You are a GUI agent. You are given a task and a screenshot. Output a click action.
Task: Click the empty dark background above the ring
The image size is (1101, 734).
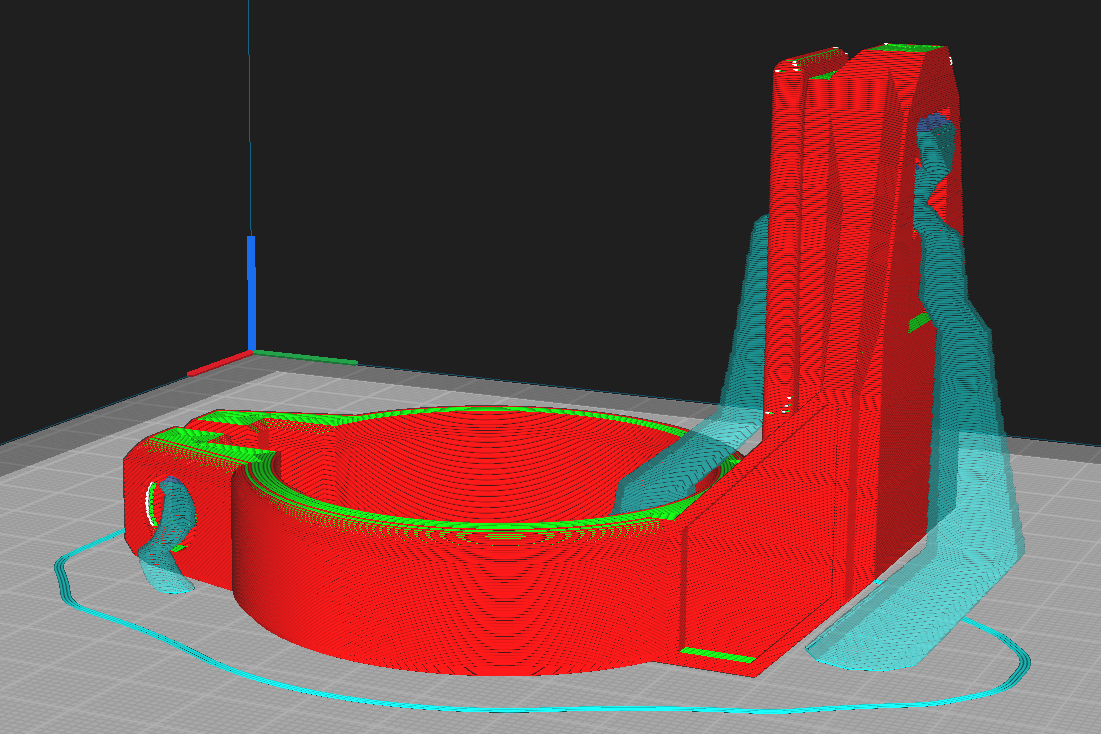tap(500, 200)
